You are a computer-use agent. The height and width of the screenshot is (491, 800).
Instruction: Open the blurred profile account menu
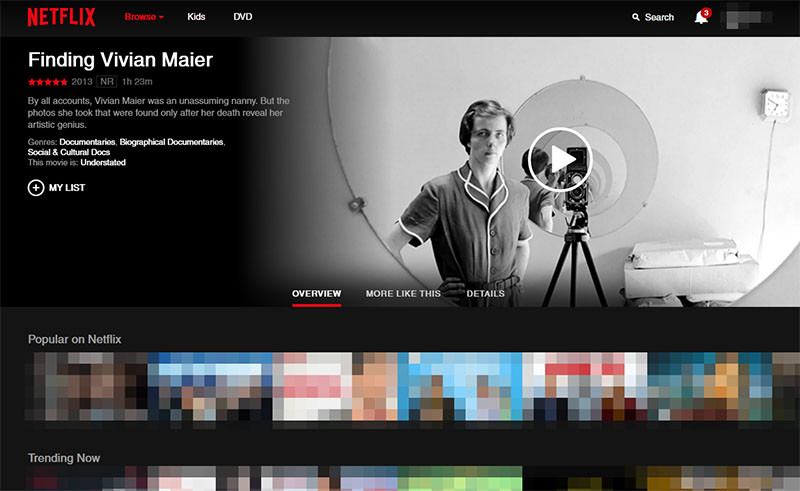(748, 18)
